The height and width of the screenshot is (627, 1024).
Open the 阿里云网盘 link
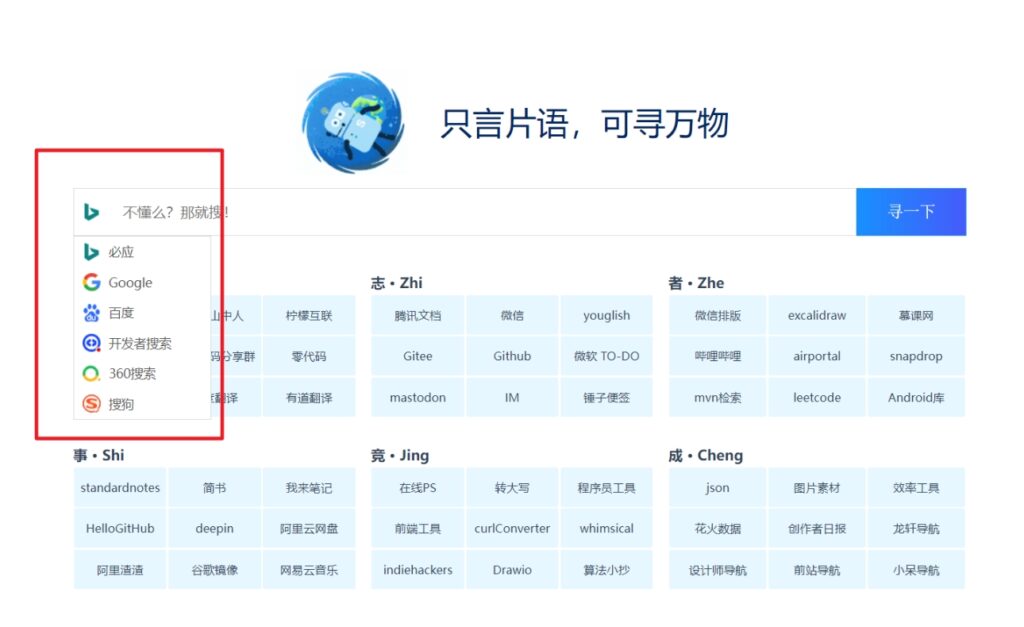(x=309, y=528)
